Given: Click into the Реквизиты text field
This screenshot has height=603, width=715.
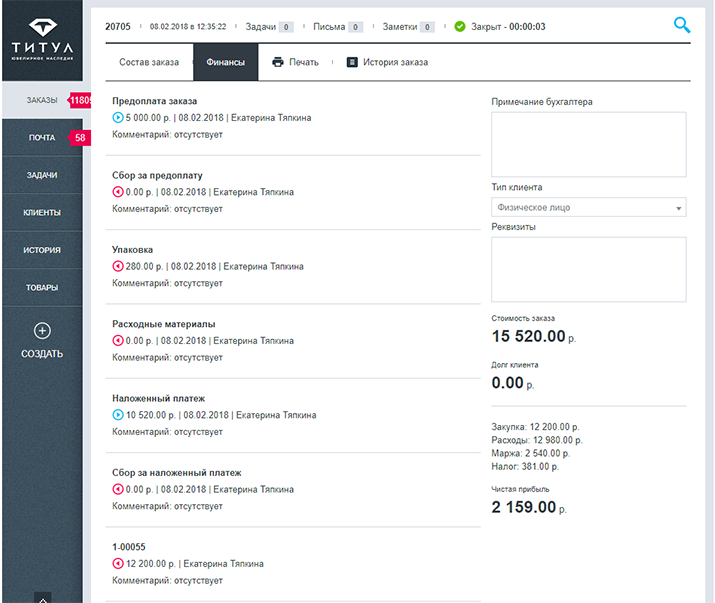Looking at the screenshot, I should (588, 269).
